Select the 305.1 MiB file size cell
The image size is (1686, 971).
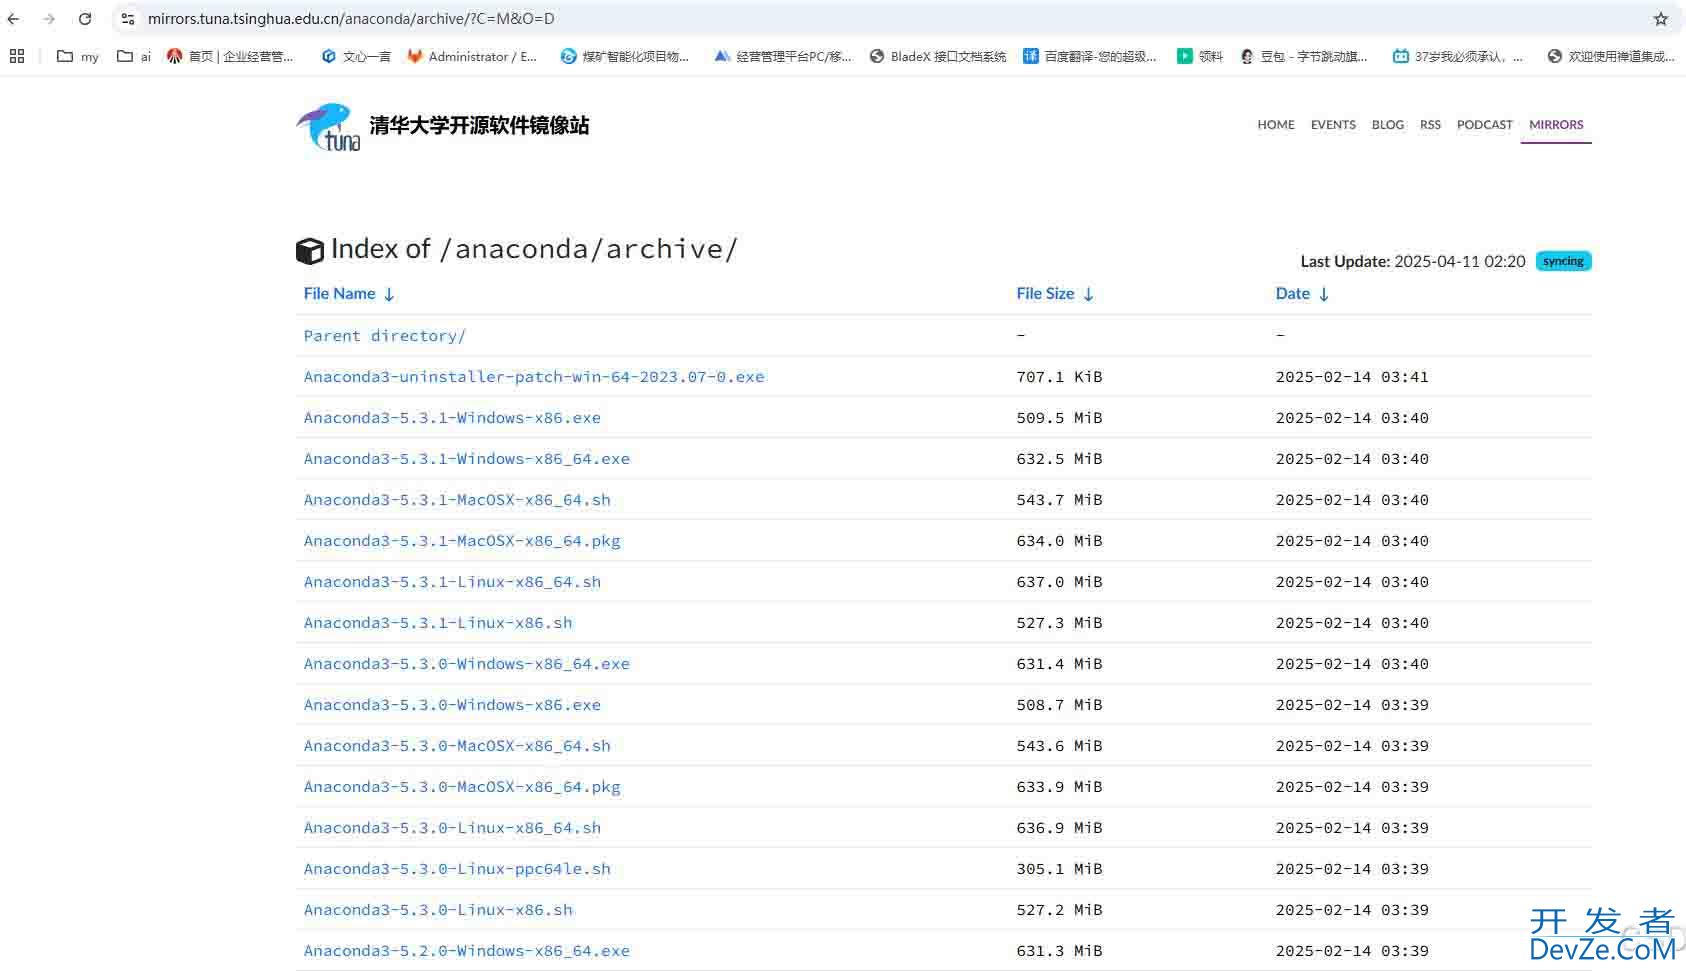click(x=1059, y=869)
